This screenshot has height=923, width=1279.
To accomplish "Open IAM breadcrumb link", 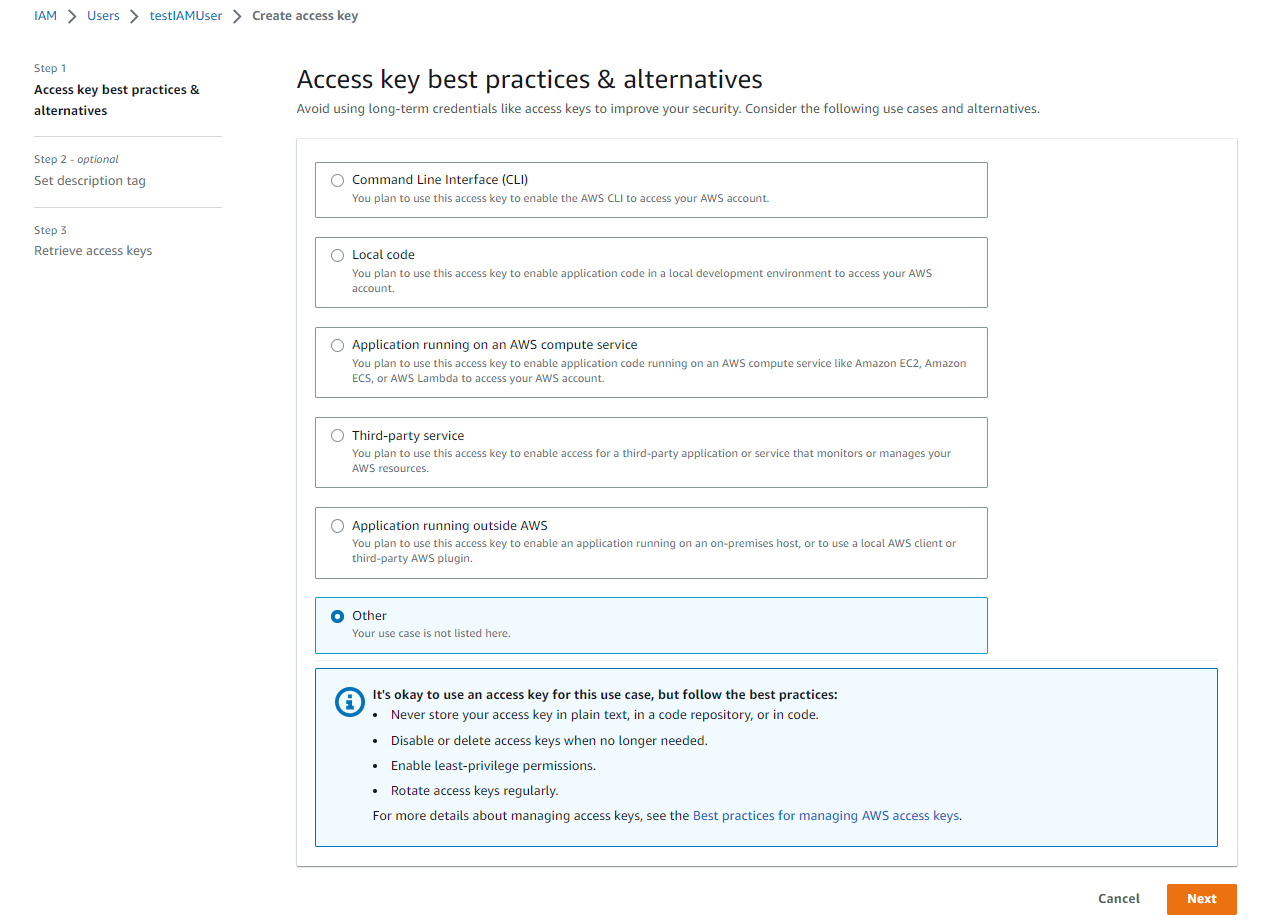I will [x=45, y=16].
